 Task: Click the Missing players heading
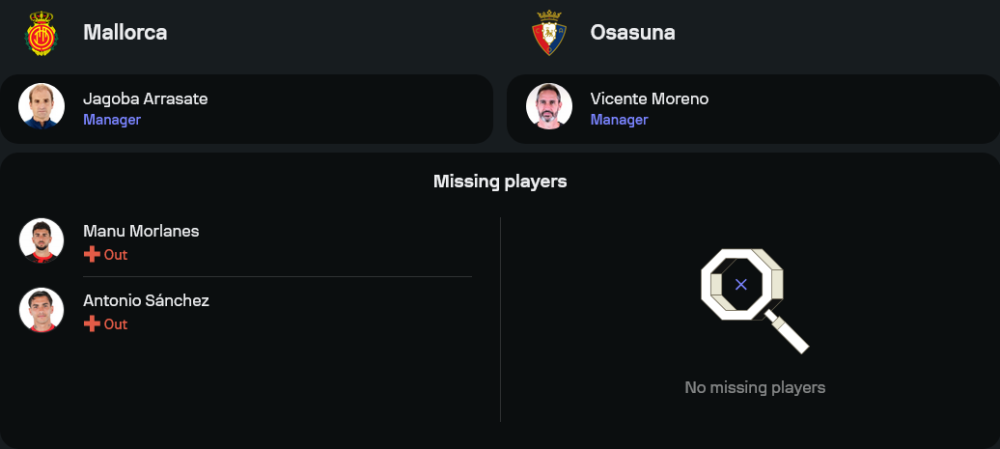click(x=500, y=181)
